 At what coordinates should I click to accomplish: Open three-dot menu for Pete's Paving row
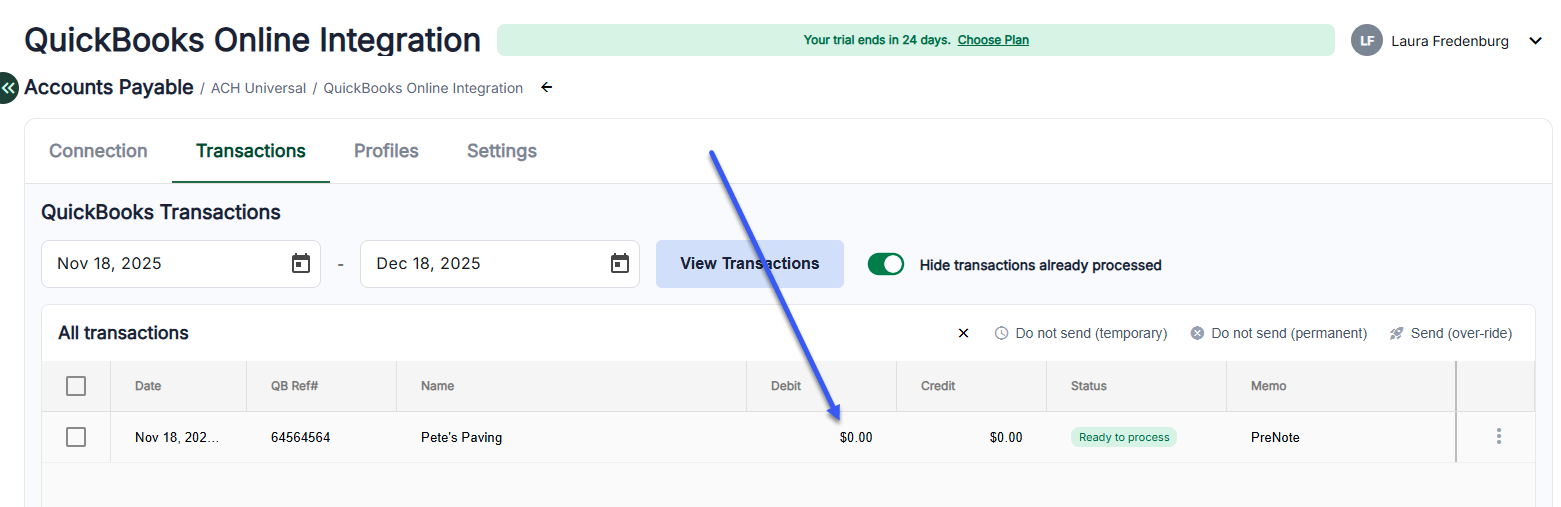(1498, 436)
